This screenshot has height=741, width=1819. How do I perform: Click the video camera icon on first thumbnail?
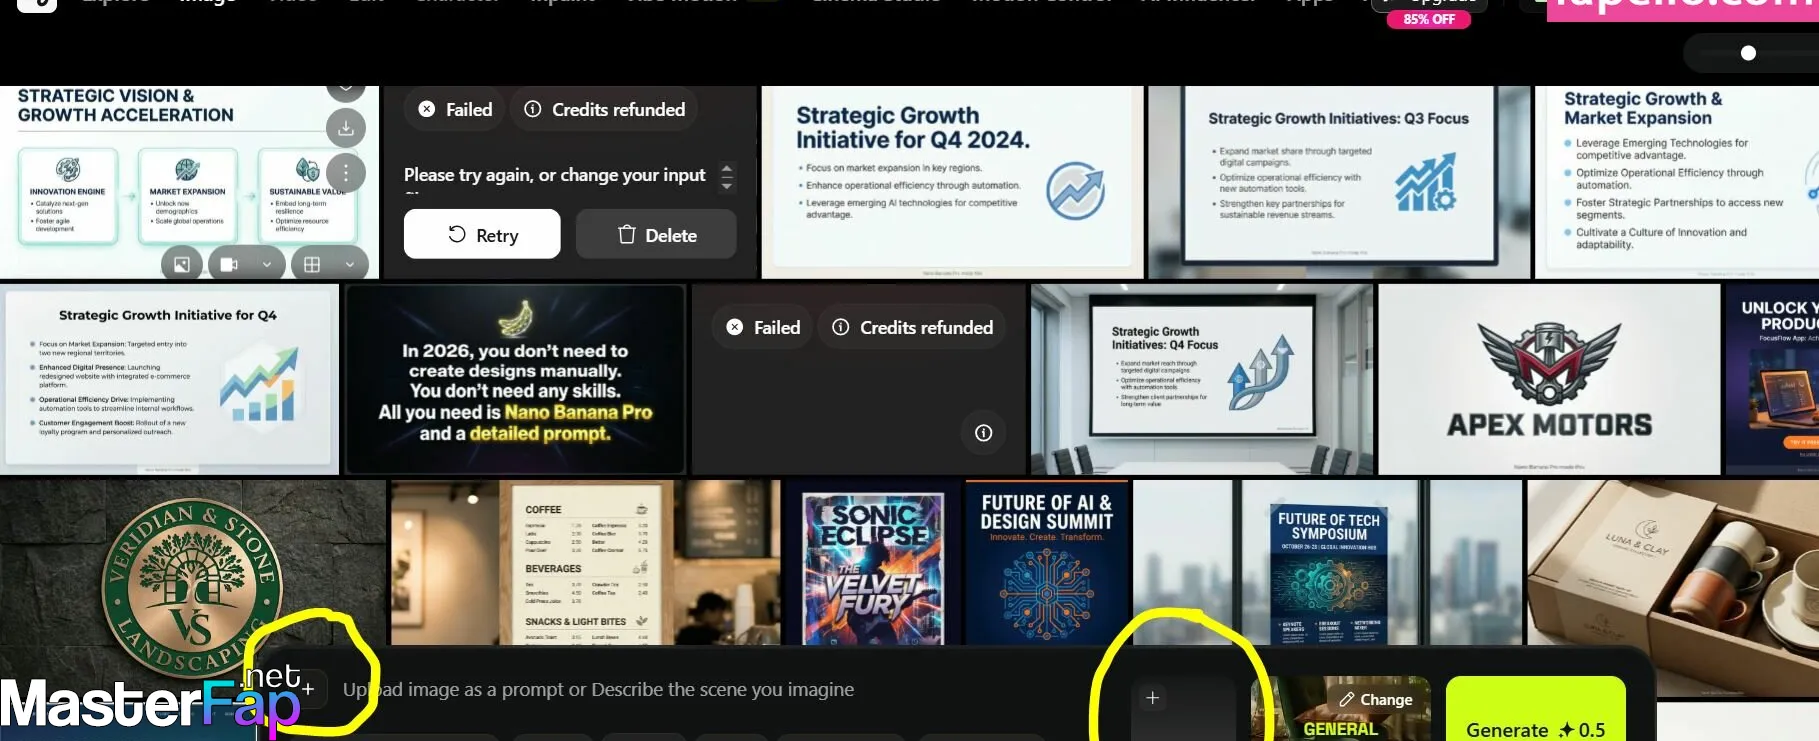click(x=229, y=264)
